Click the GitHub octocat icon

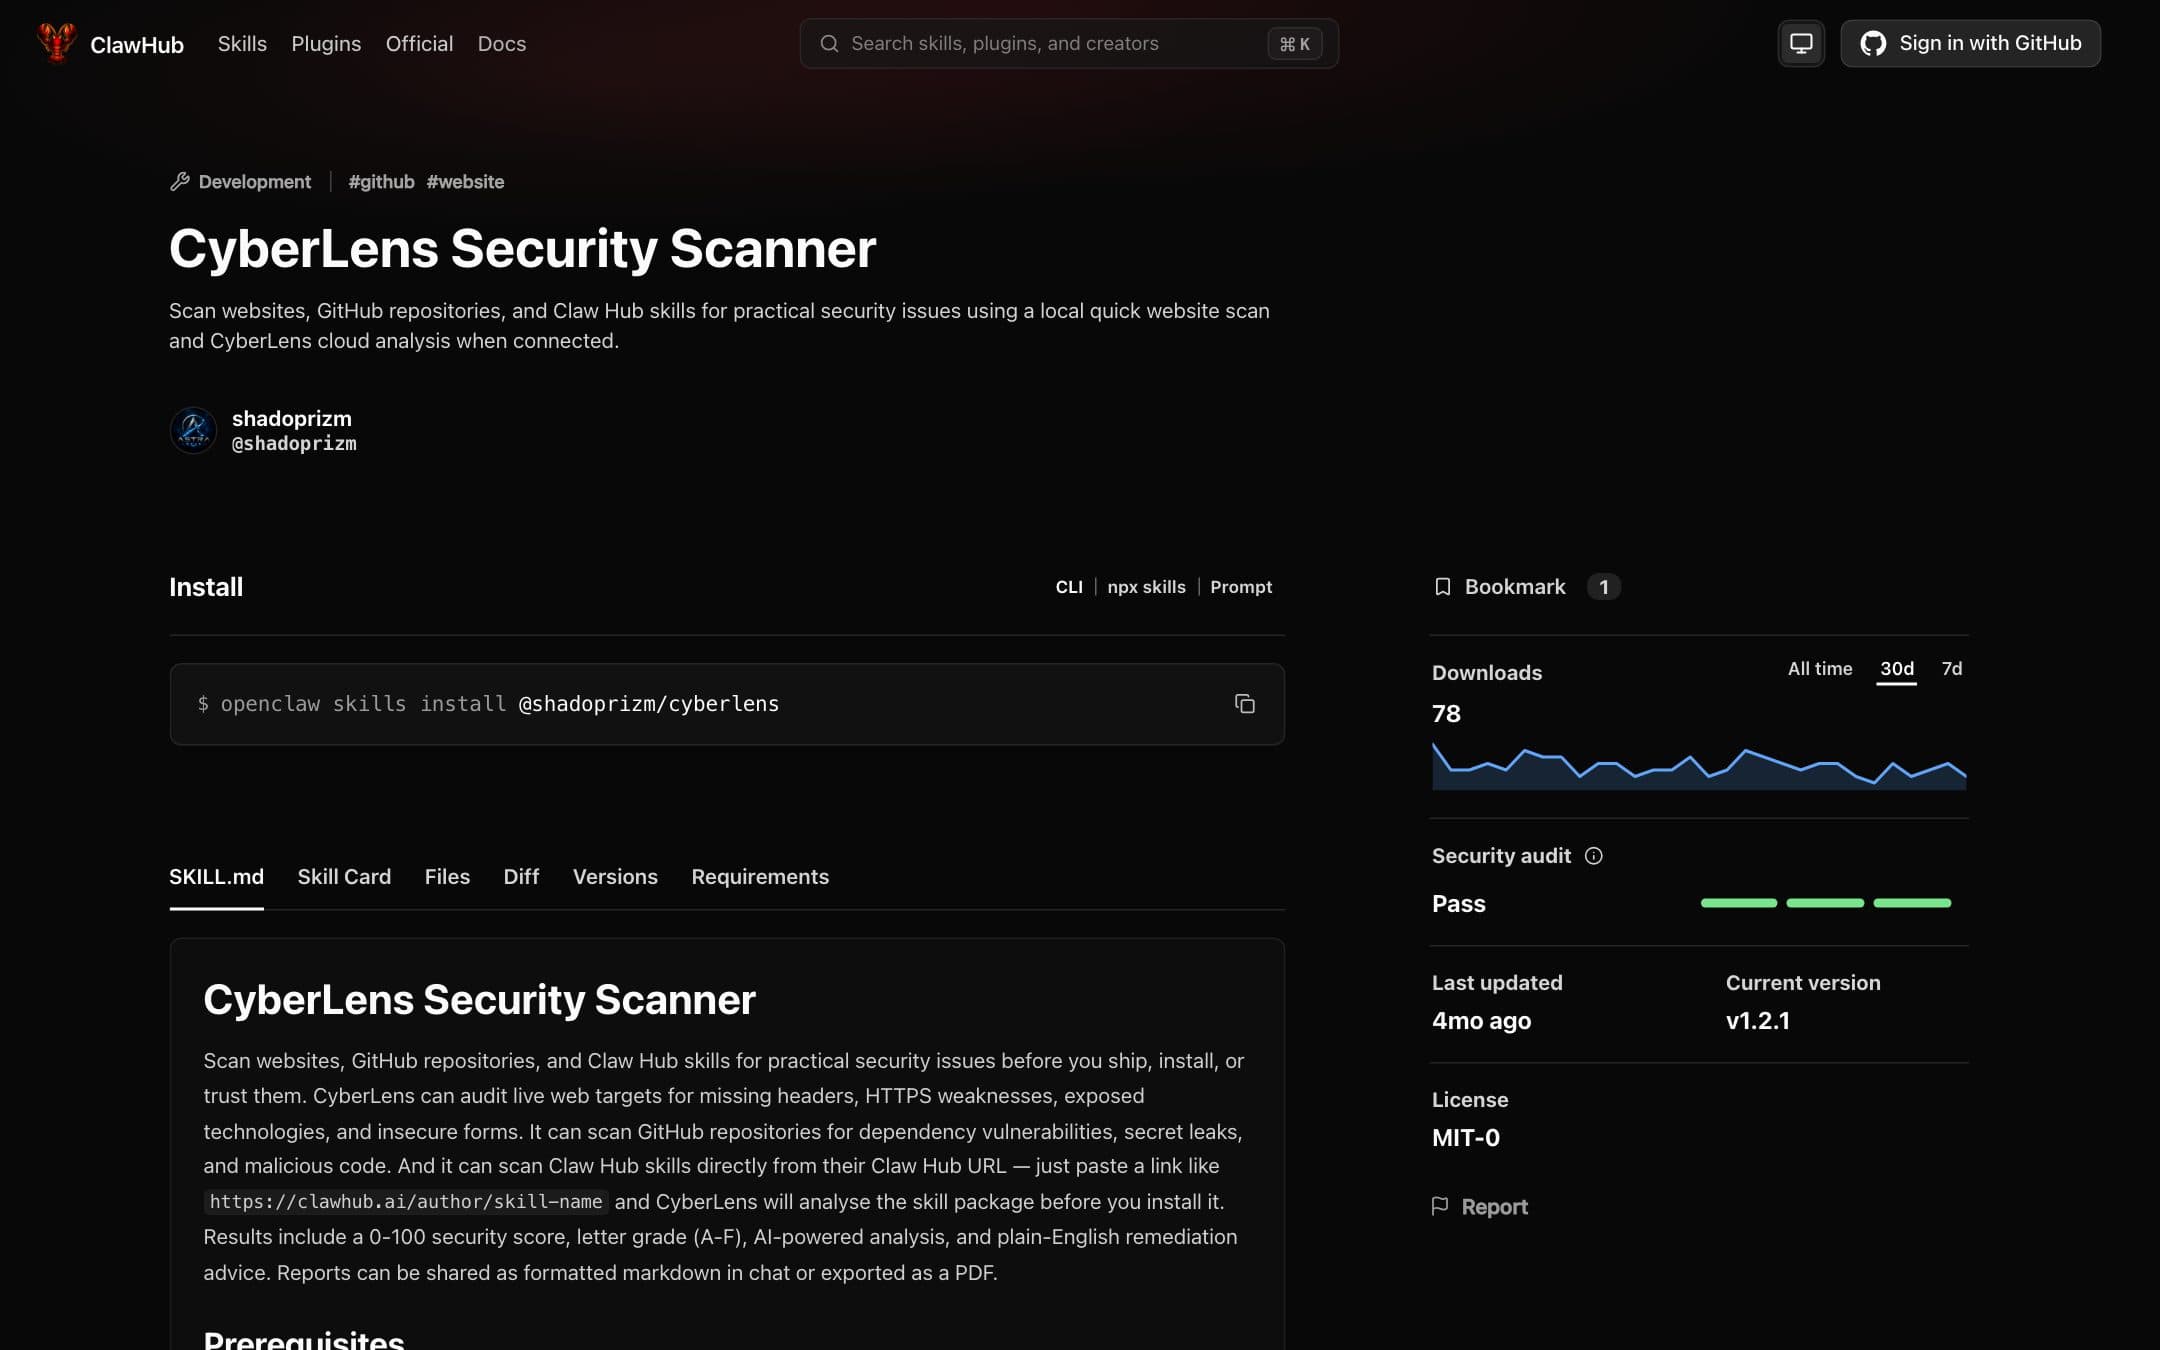click(1873, 43)
